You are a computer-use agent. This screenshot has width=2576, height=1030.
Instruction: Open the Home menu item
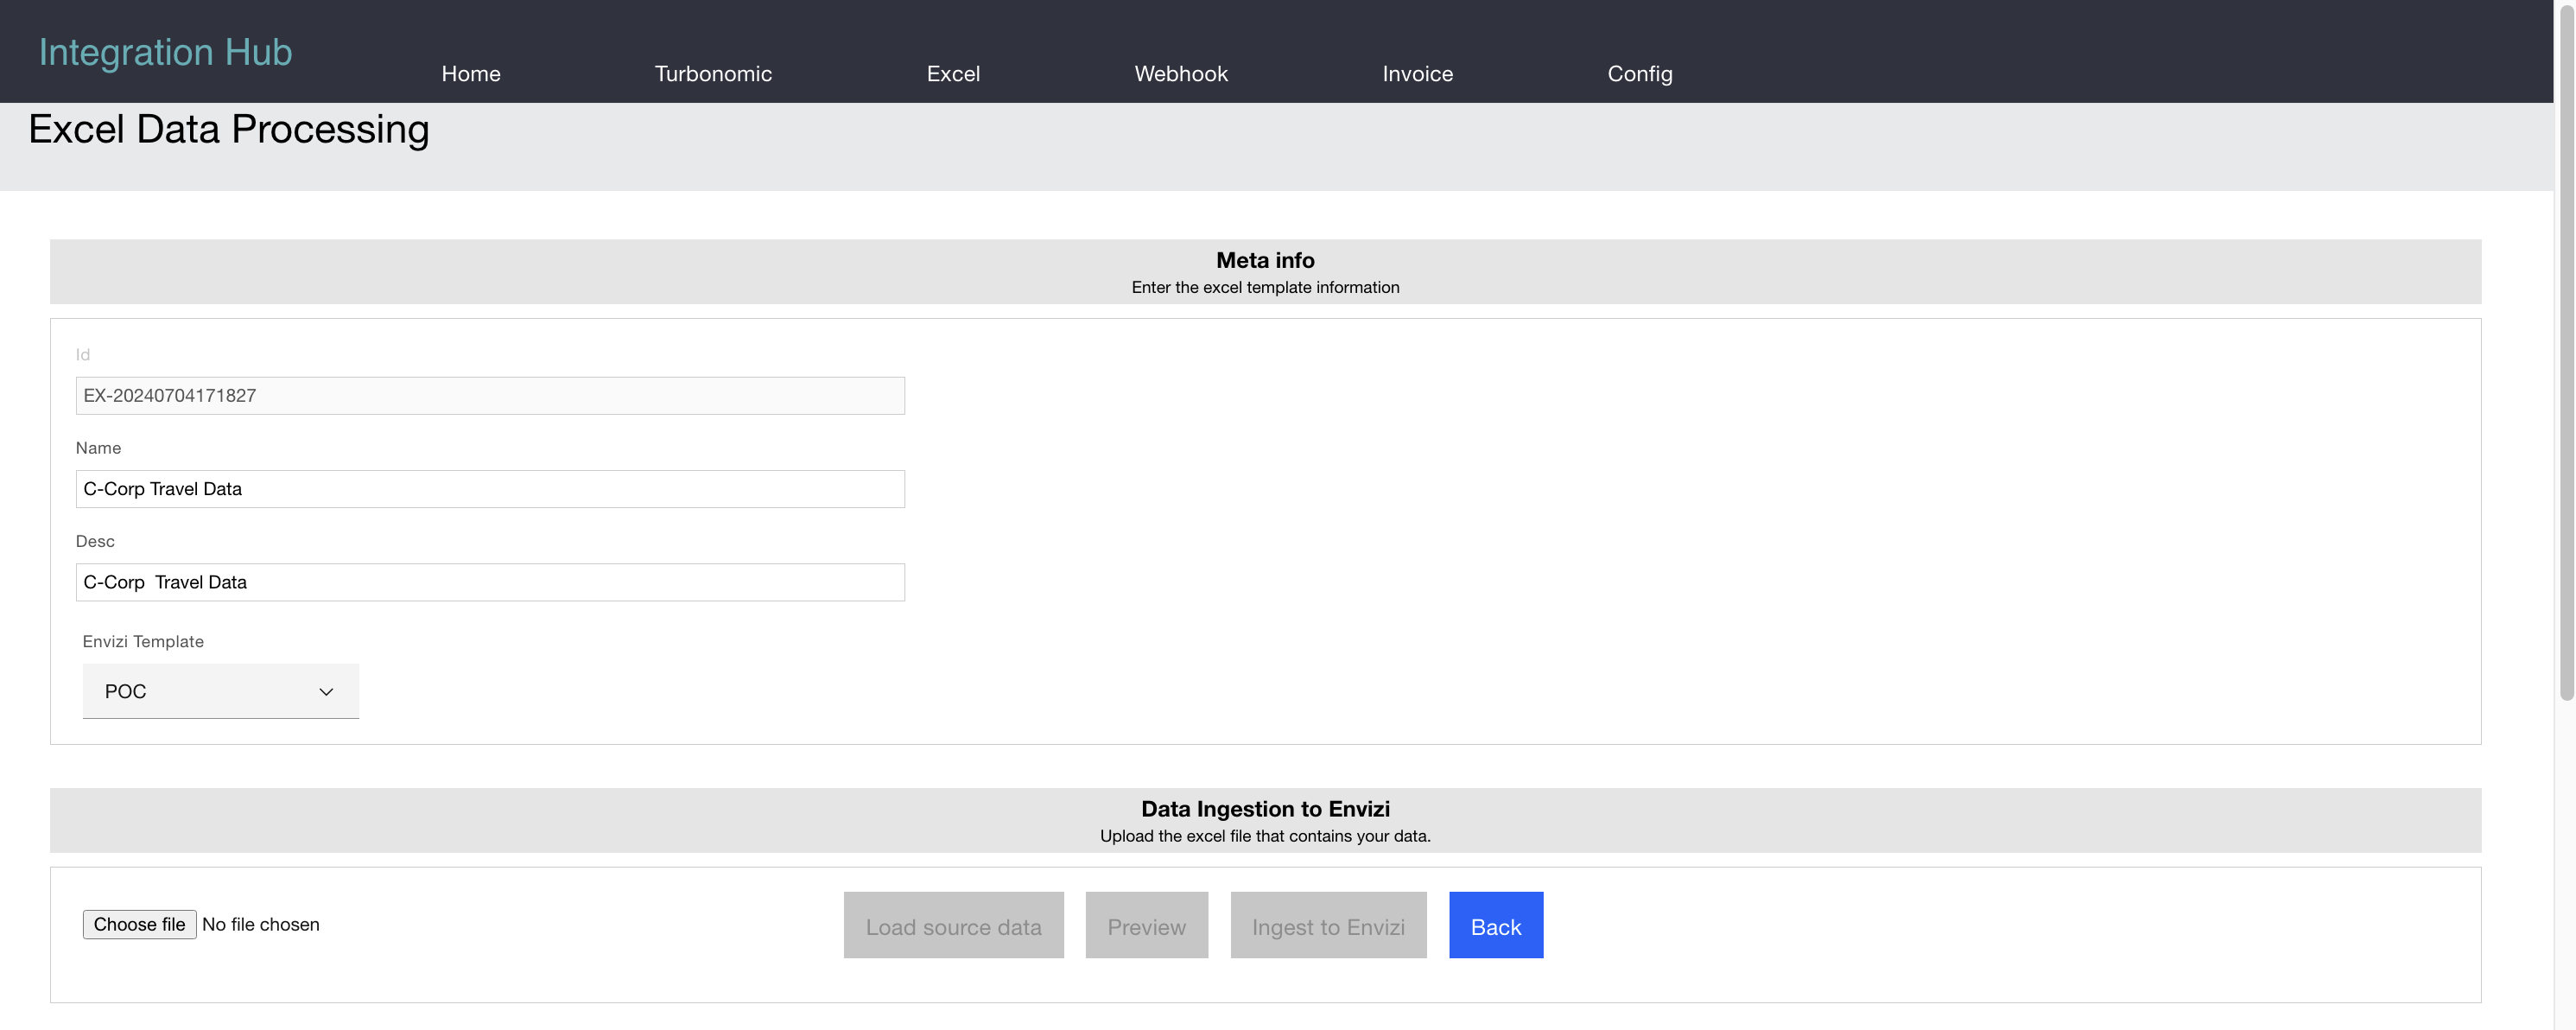click(x=471, y=74)
